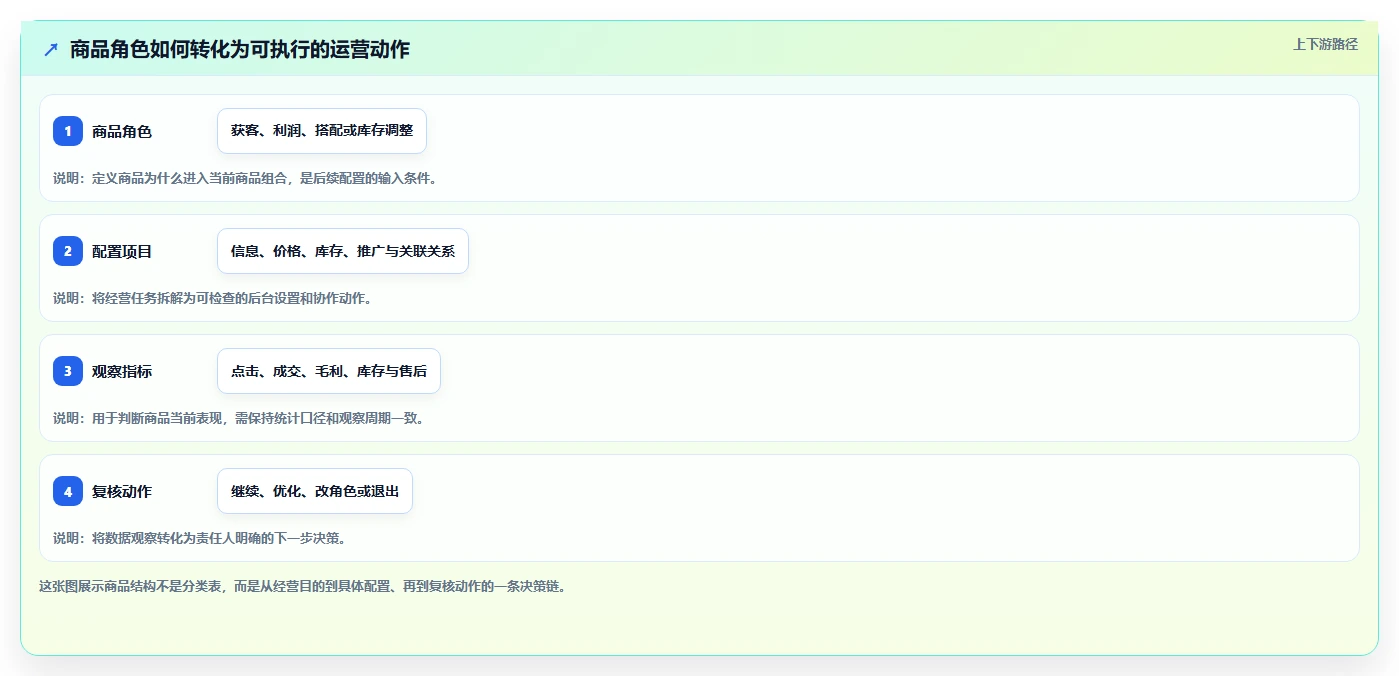The width and height of the screenshot is (1399, 676).
Task: Select the 配置项目 step label
Action: [122, 251]
